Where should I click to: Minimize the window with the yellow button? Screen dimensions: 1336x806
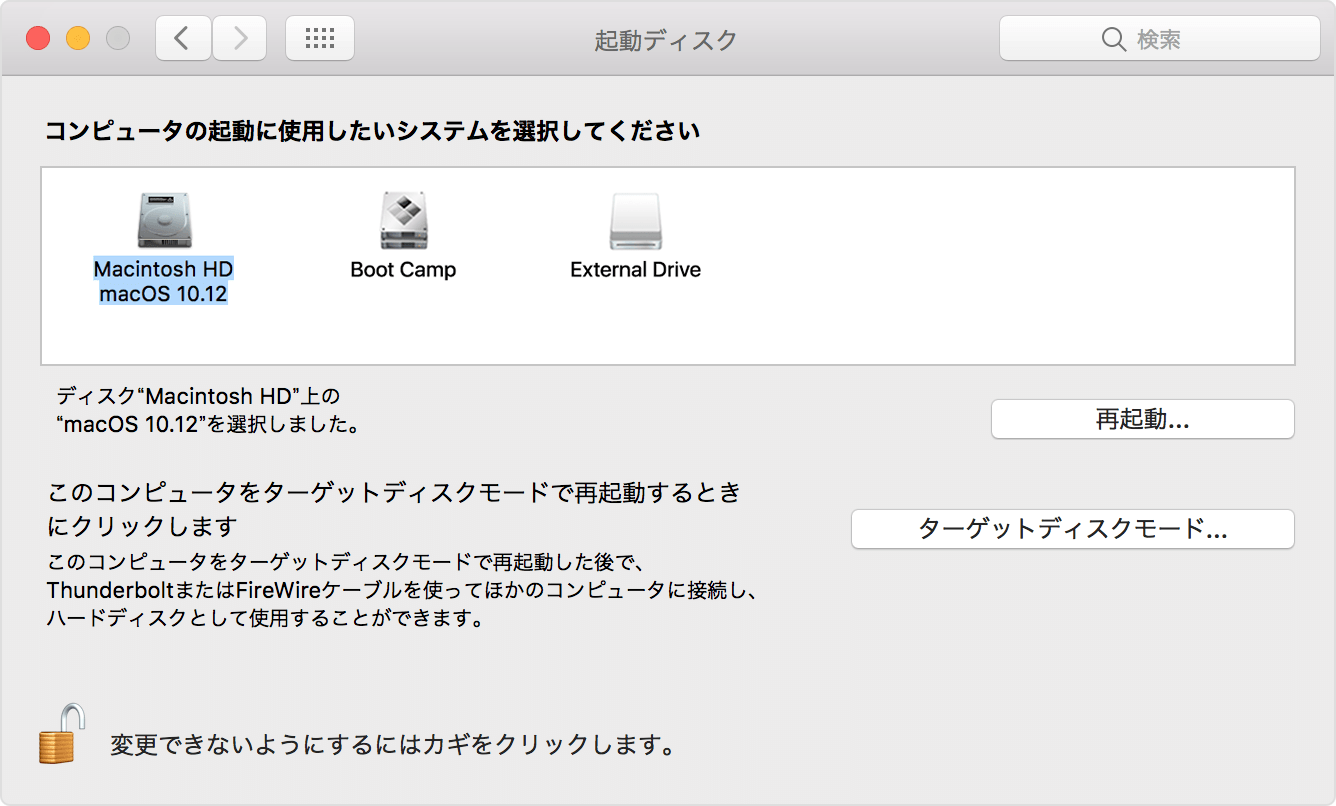[x=78, y=39]
